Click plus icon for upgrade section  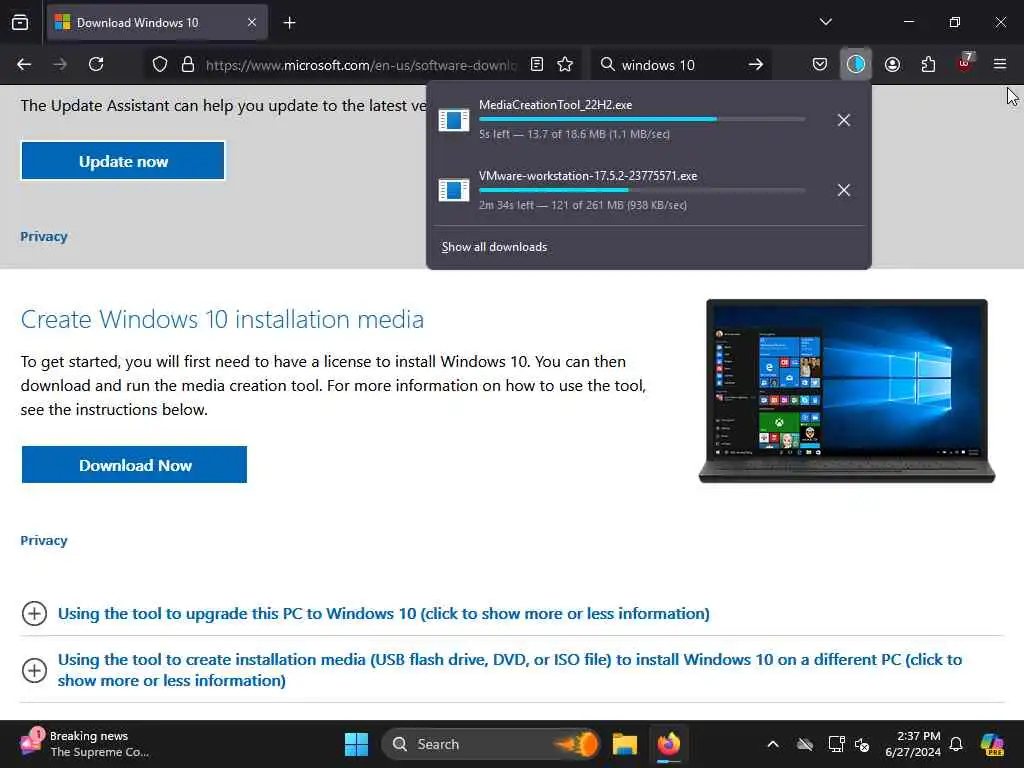coord(35,614)
